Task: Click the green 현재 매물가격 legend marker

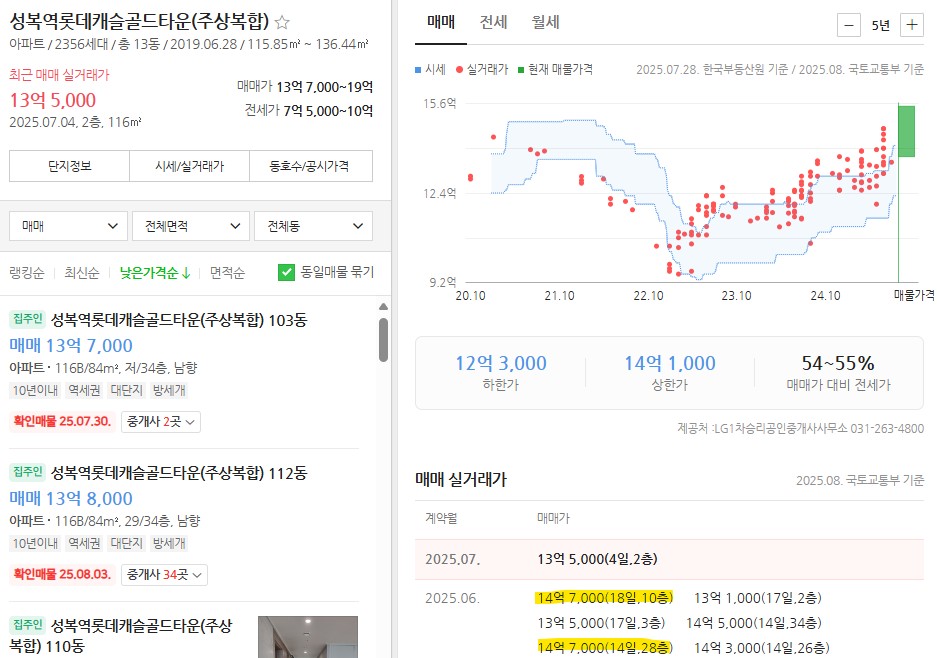Action: [x=521, y=70]
